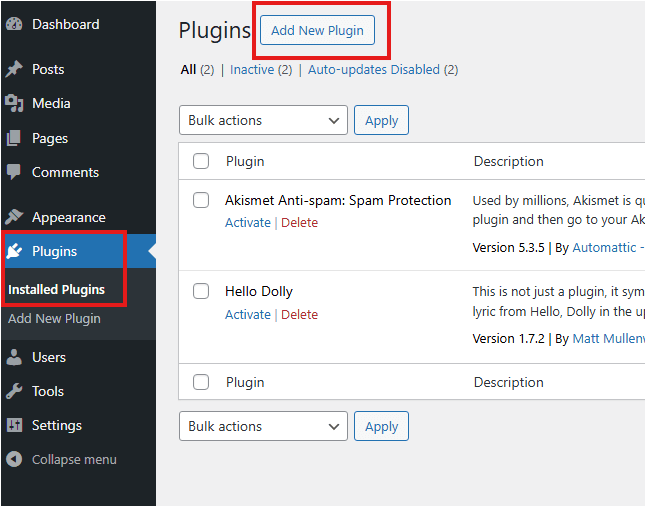
Task: Open the Appearance menu label
Action: tap(69, 217)
